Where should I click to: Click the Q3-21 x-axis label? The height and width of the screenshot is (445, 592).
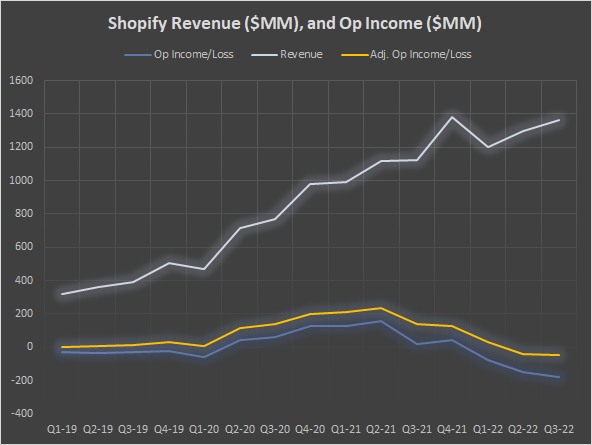pos(416,430)
